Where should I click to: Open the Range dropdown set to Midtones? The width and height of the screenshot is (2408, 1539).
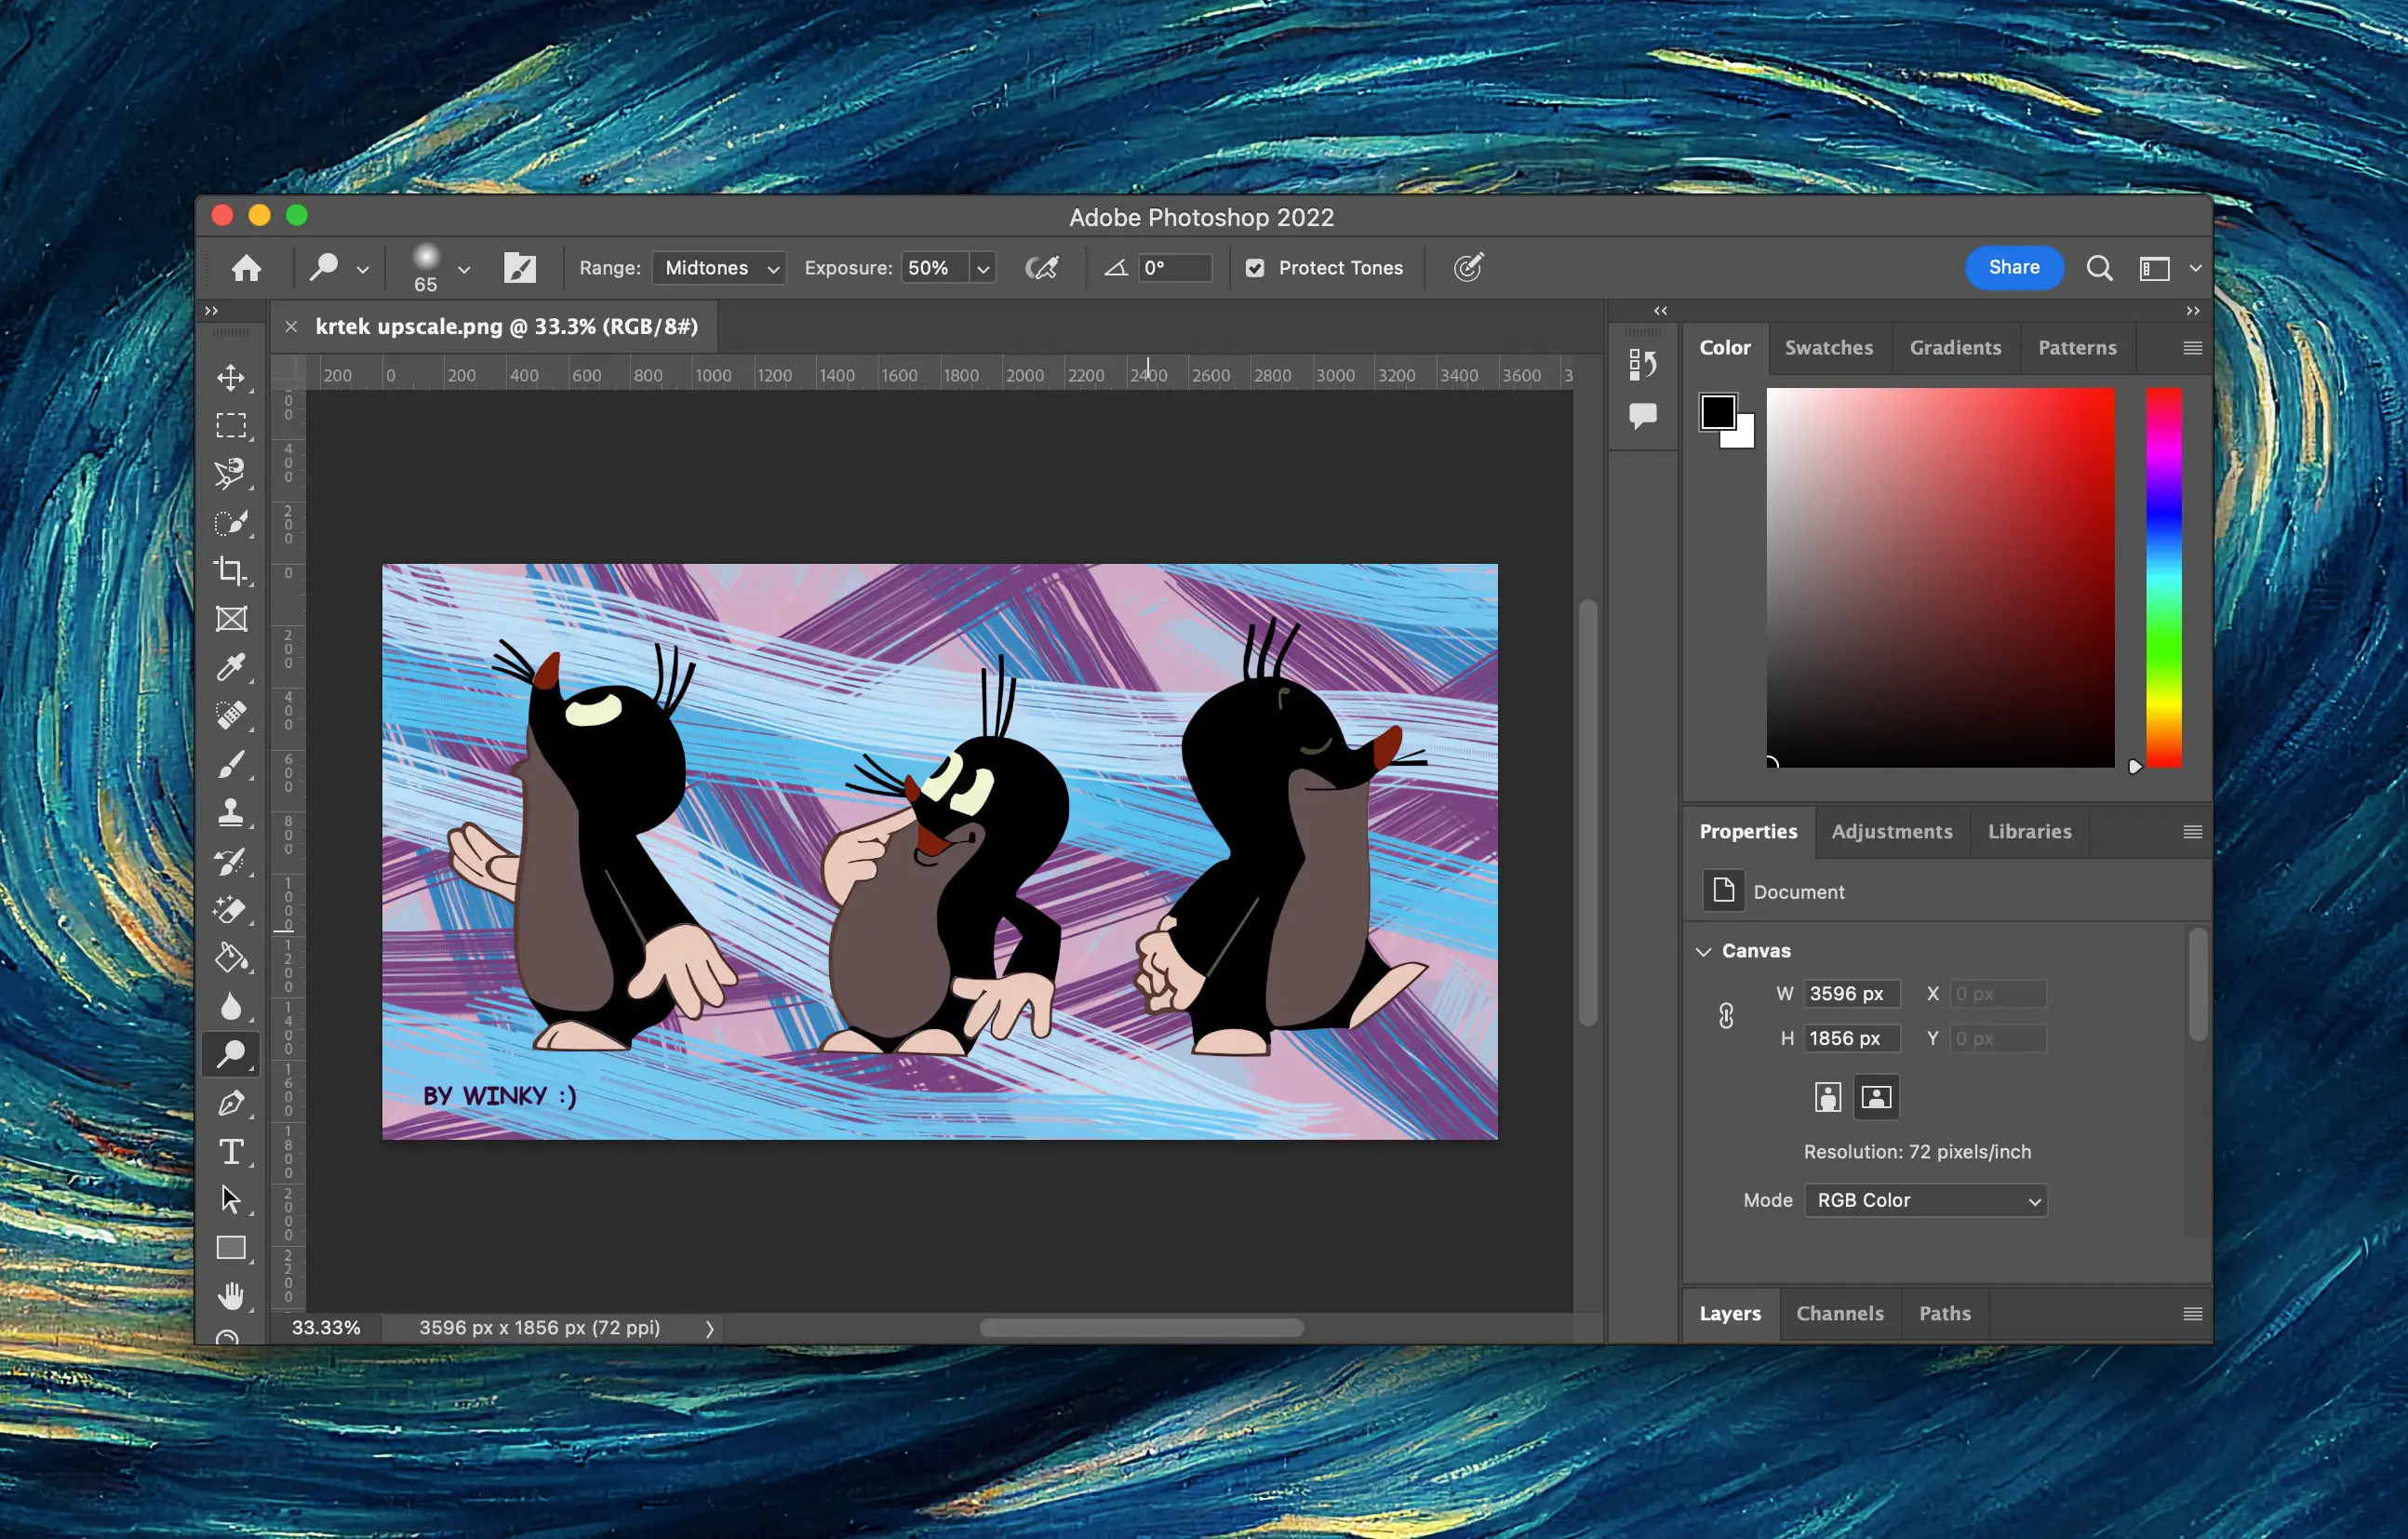pos(719,268)
